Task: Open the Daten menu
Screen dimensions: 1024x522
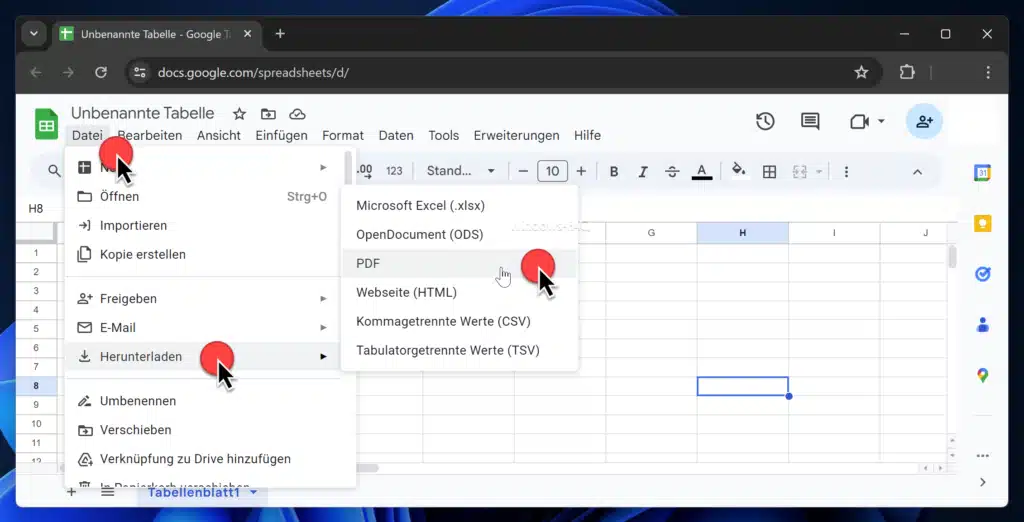Action: click(396, 136)
